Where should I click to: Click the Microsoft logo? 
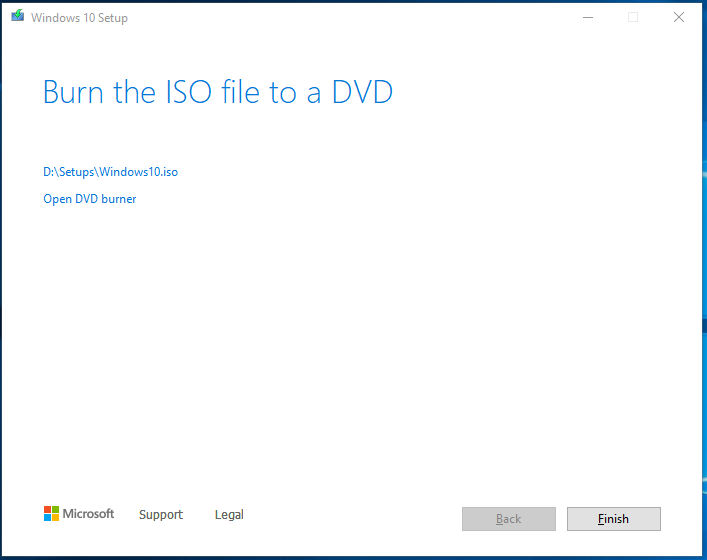(79, 514)
